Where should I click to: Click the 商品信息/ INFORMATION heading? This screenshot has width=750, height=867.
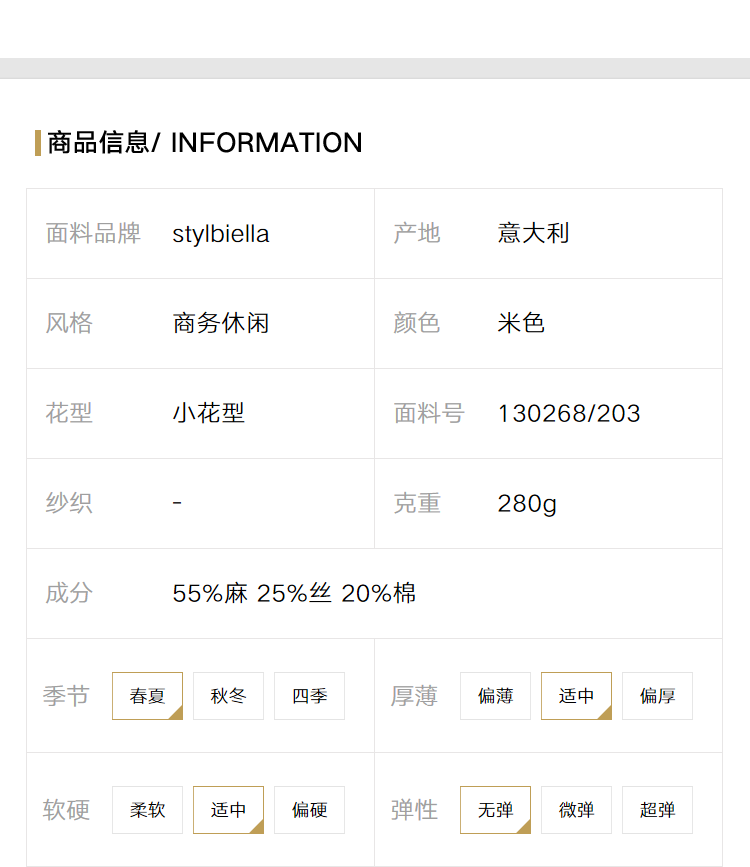coord(205,143)
